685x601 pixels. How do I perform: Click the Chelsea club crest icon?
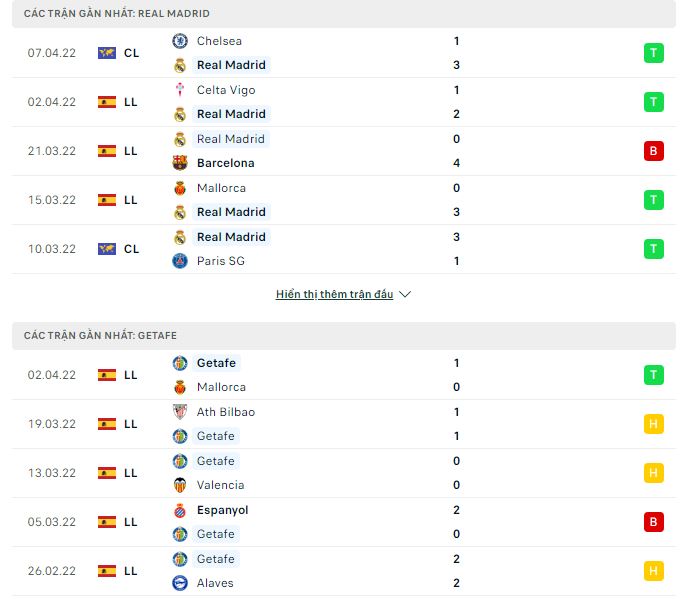click(180, 41)
